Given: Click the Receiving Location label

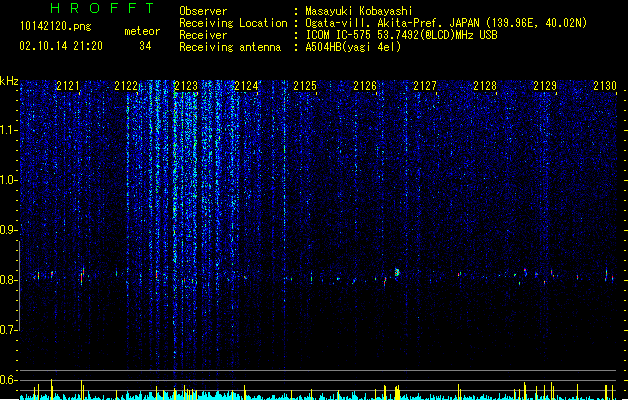Looking at the screenshot, I should (x=233, y=23).
